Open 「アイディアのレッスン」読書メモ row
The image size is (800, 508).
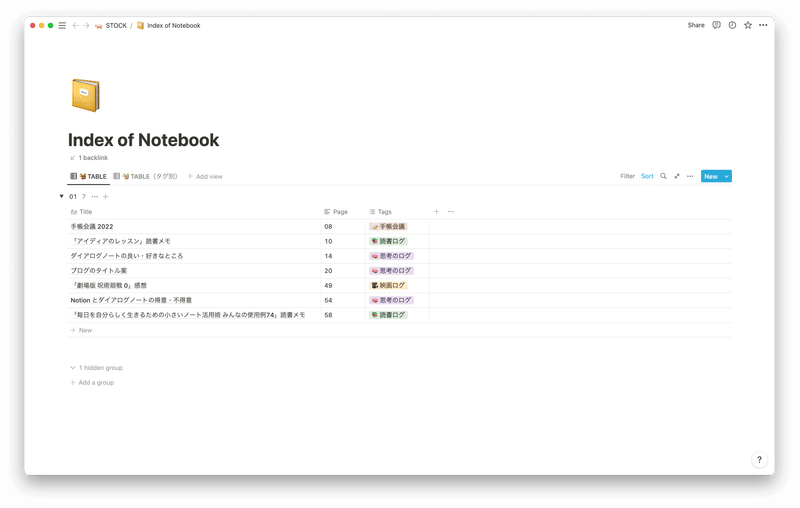tap(120, 241)
